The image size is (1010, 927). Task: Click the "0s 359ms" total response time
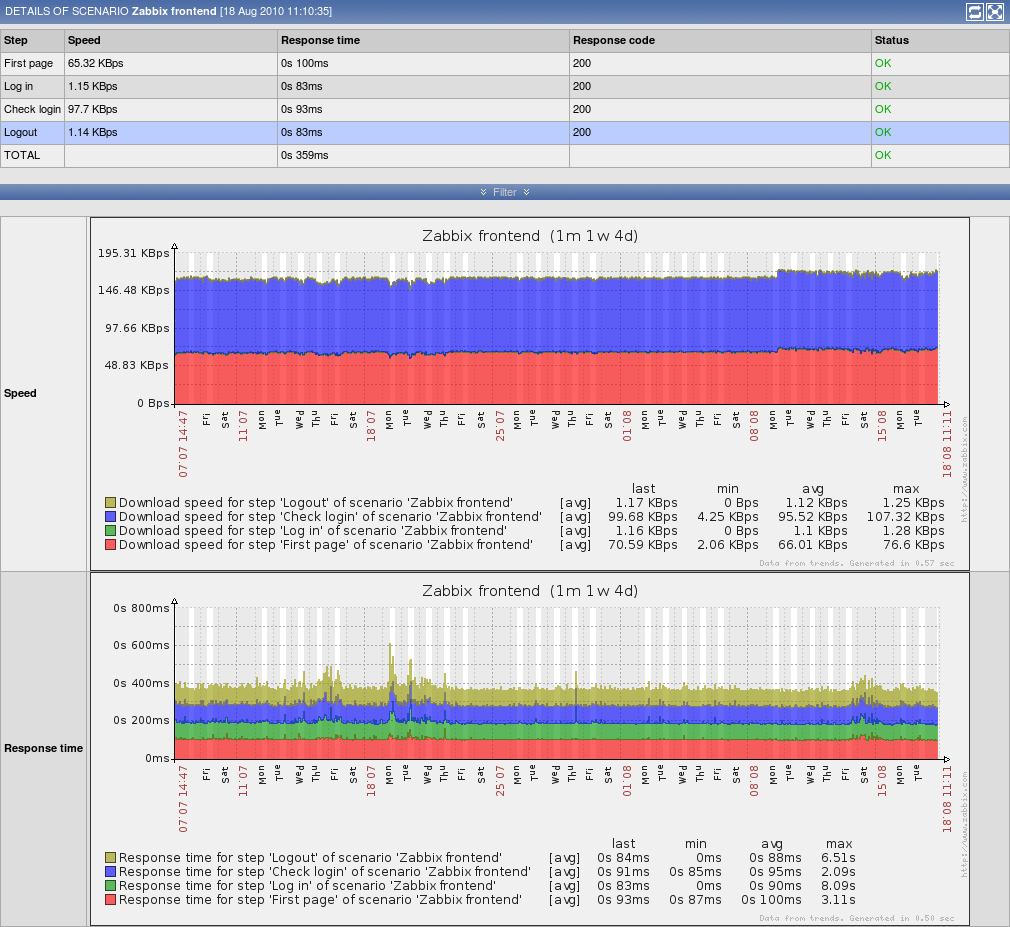tap(305, 155)
